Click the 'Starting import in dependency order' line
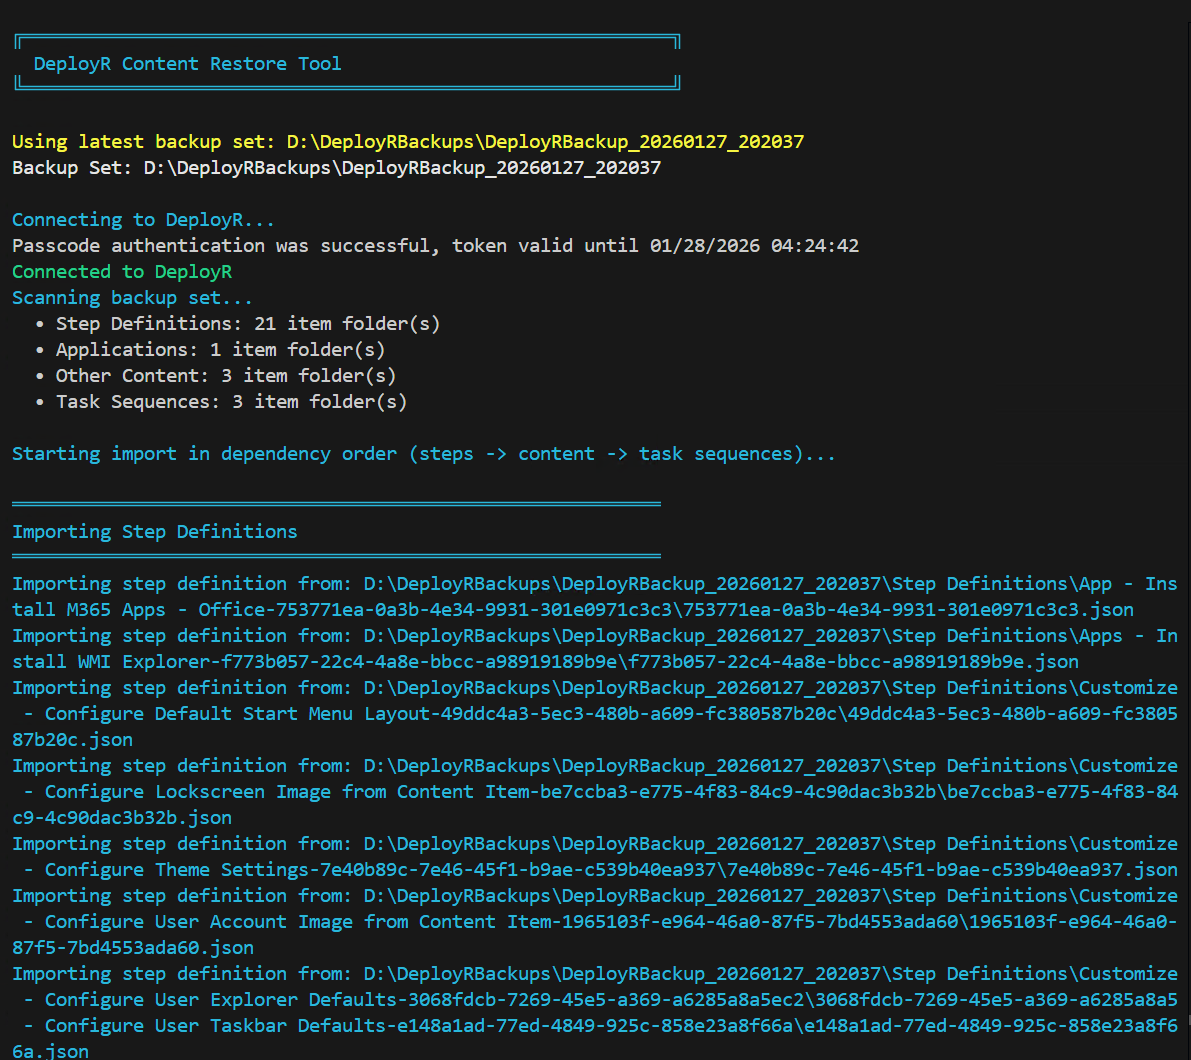The image size is (1191, 1060). [423, 454]
